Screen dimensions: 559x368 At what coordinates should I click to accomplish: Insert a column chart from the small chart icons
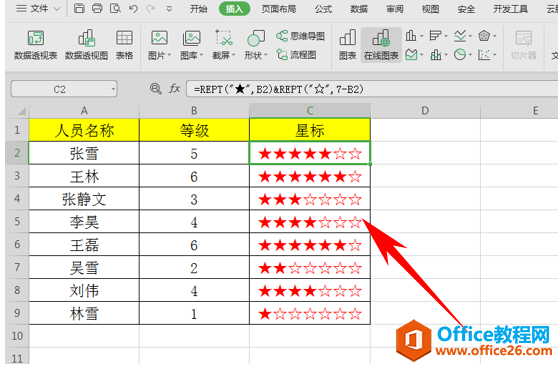coord(411,35)
